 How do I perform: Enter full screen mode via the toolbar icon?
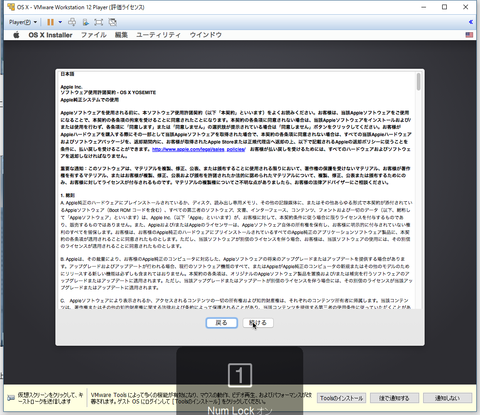[99, 22]
